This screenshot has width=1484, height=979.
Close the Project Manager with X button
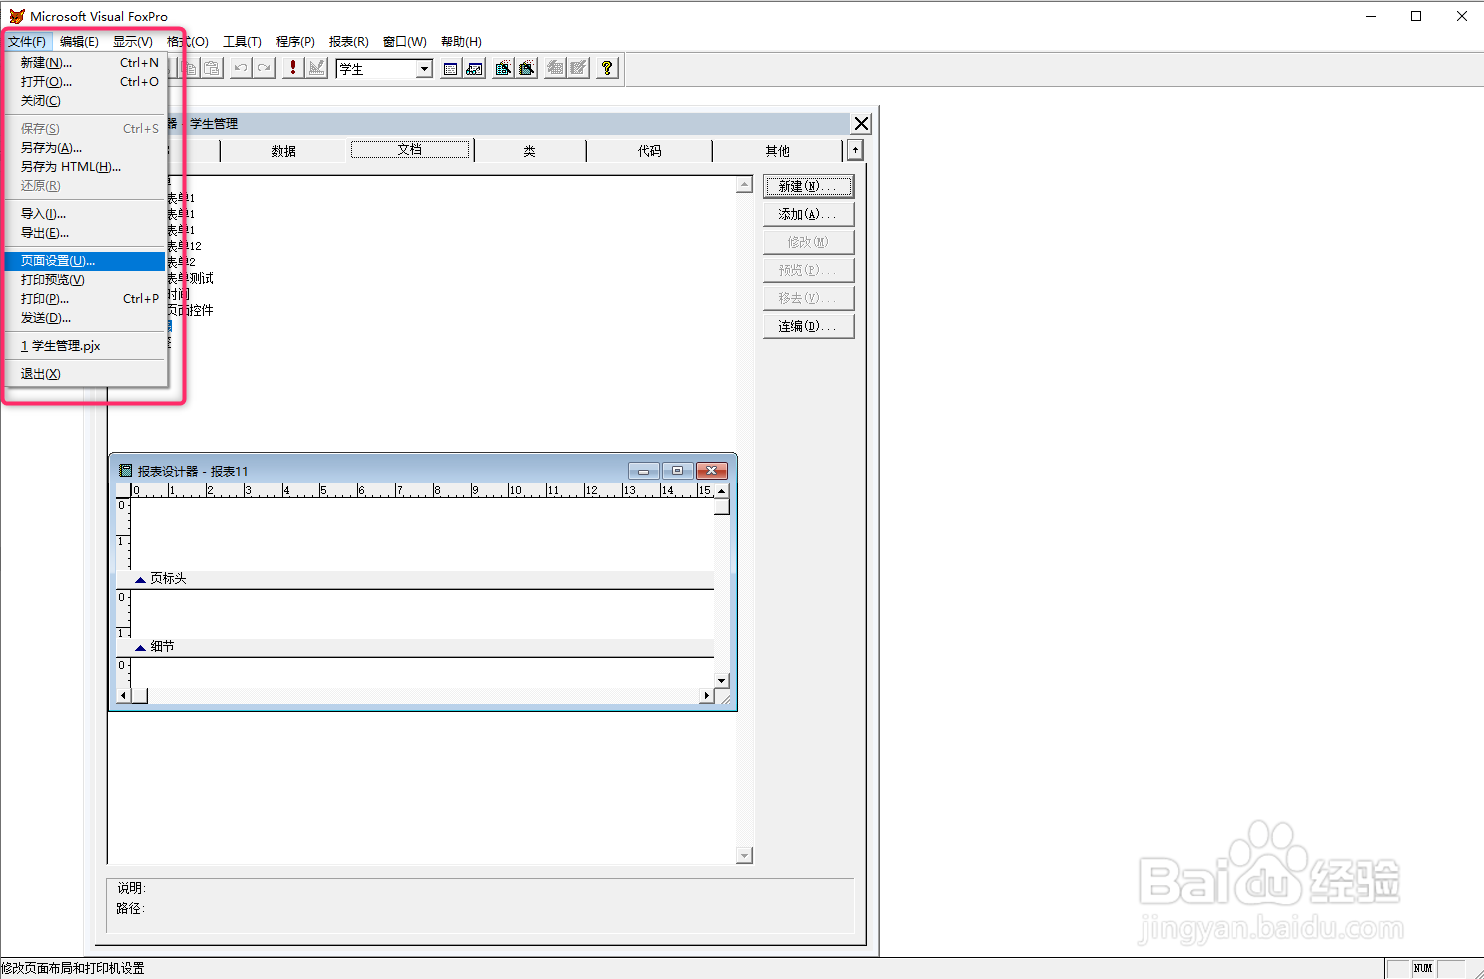861,124
